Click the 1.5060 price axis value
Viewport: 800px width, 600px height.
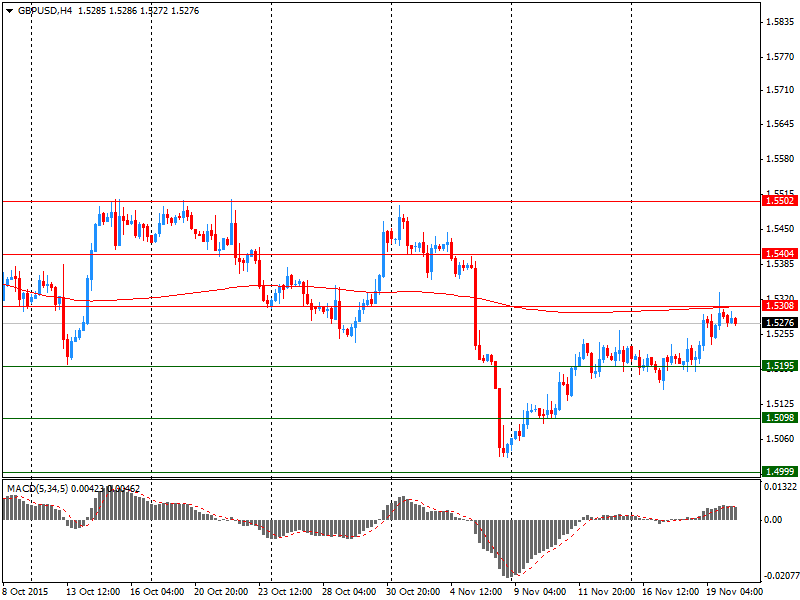pos(780,438)
